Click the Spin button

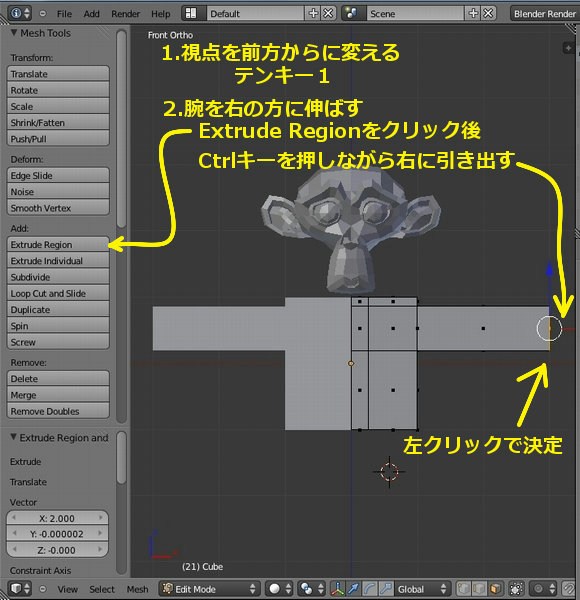(58, 326)
